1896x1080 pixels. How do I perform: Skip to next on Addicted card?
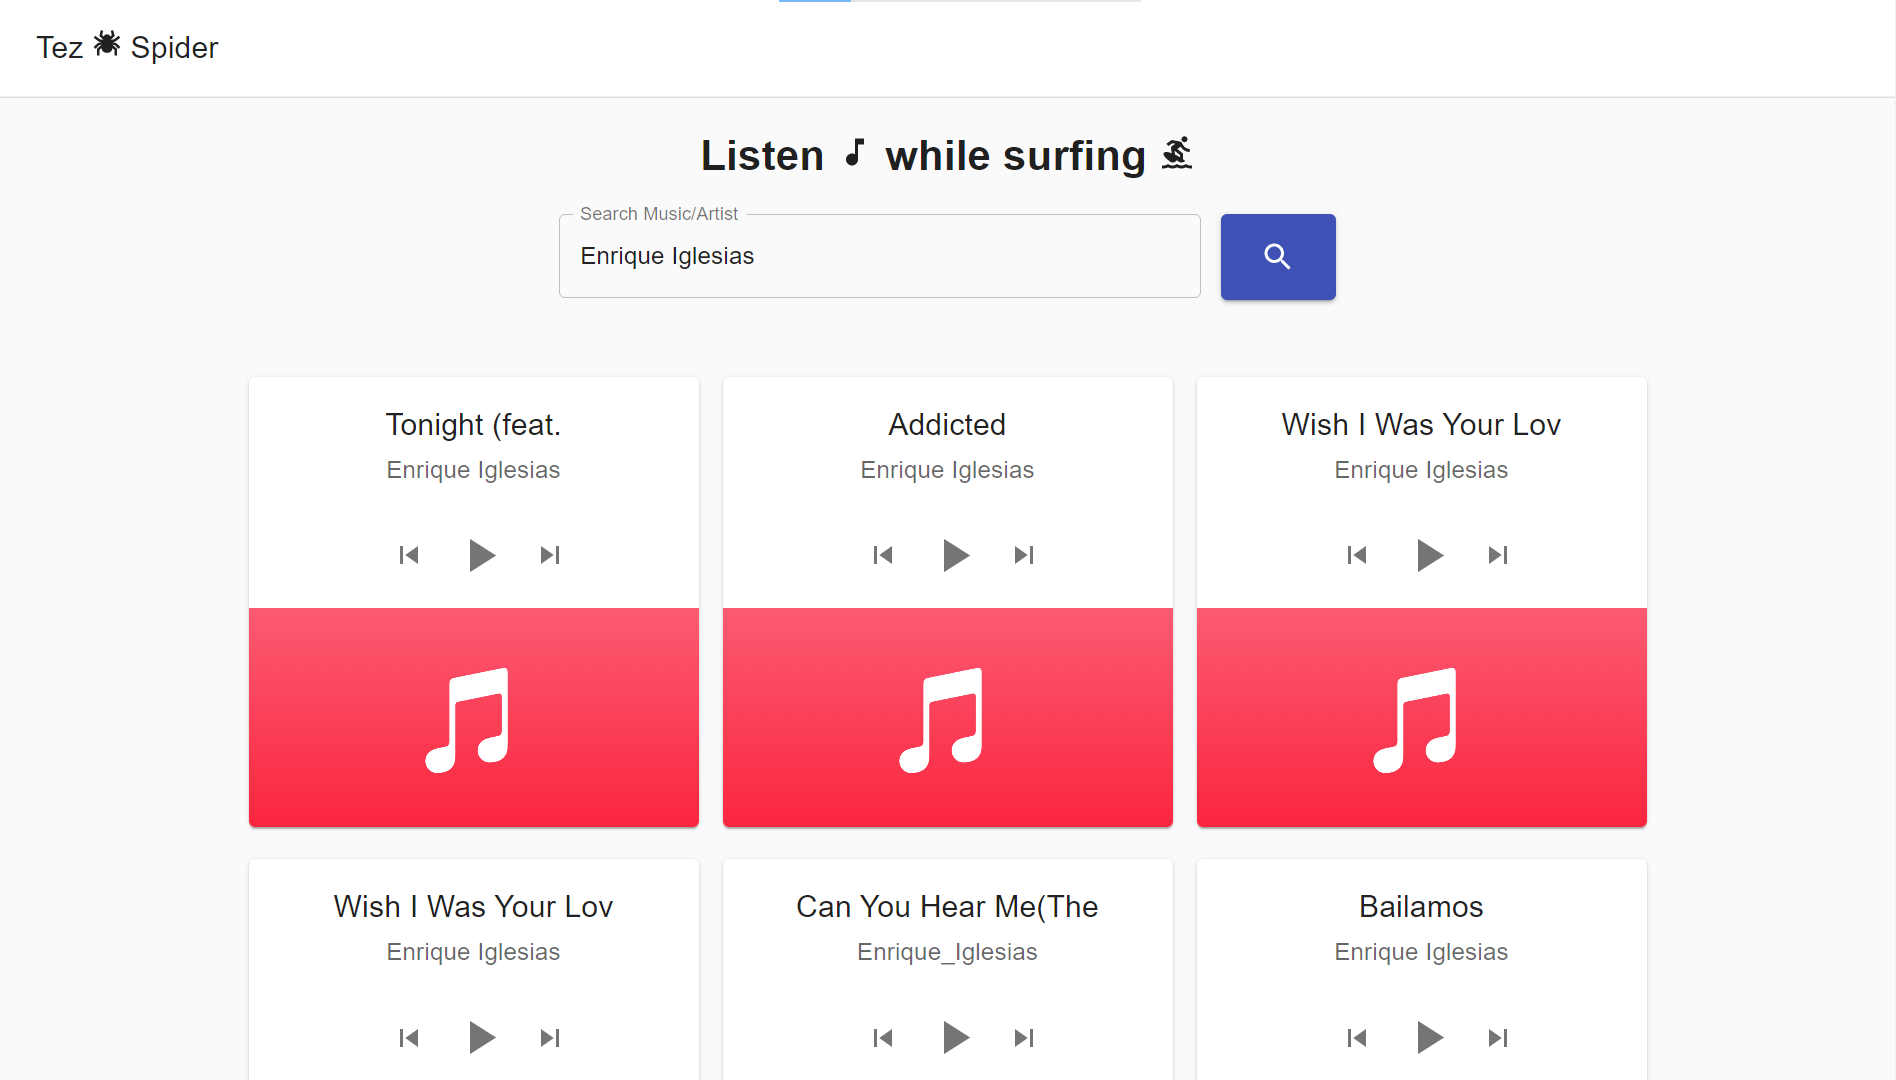[x=1024, y=555]
